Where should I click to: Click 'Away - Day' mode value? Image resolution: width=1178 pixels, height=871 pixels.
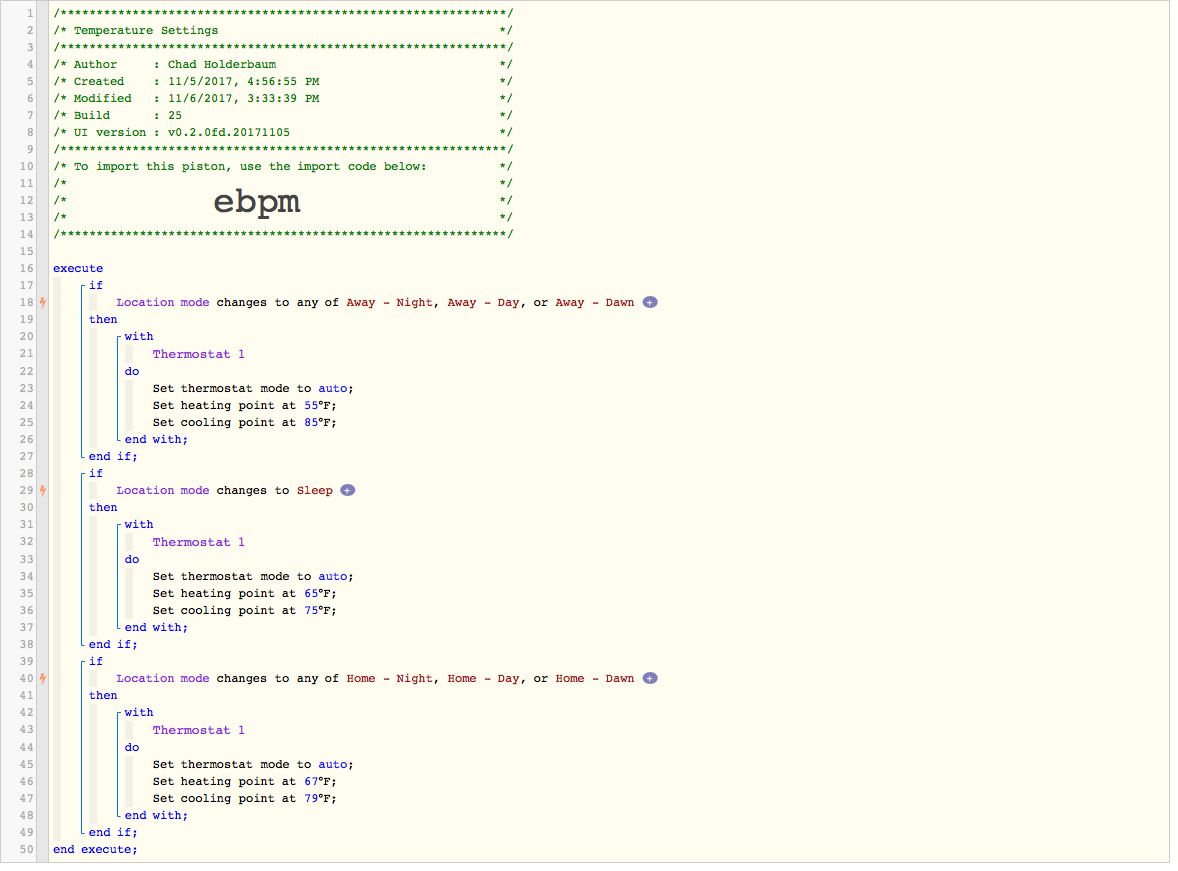pyautogui.click(x=483, y=302)
